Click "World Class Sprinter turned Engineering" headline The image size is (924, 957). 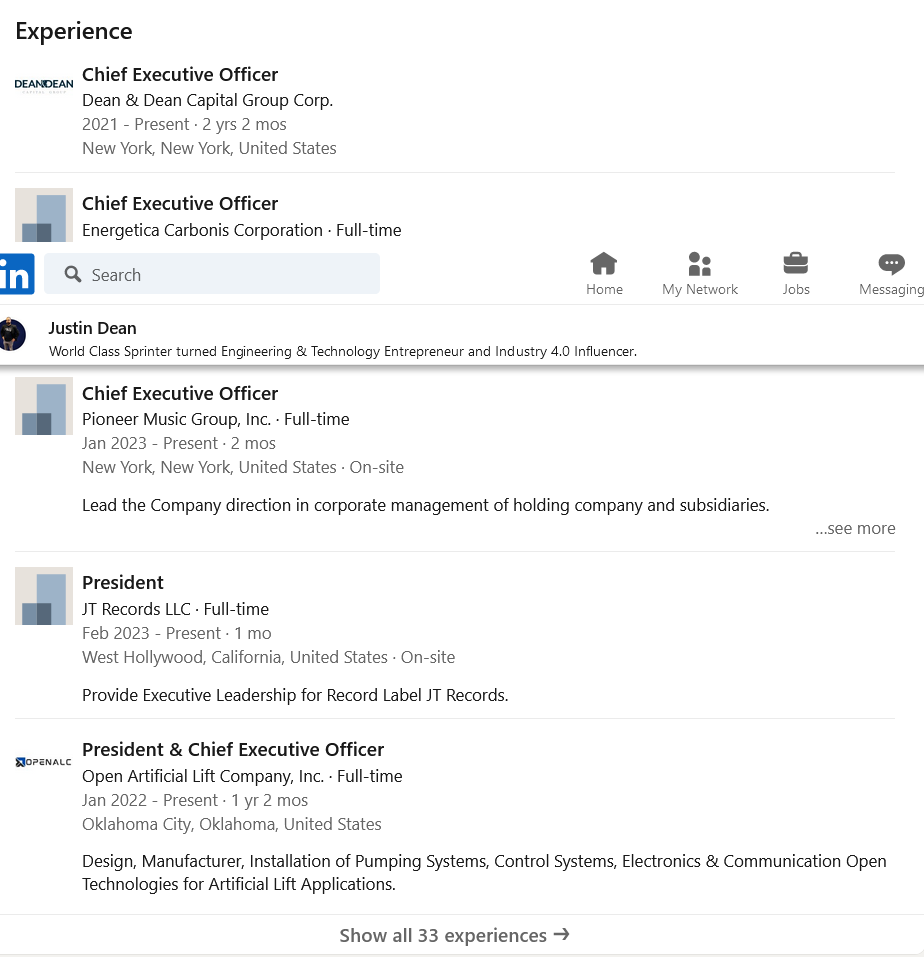pyautogui.click(x=343, y=352)
